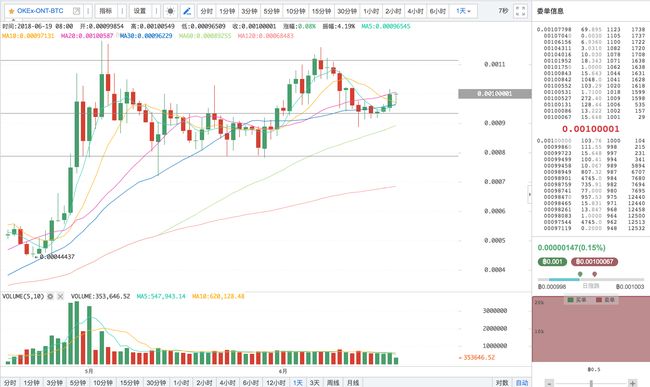650x387 pixels.
Task: Open the OKEx-ONT-BTC pair selector
Action: (40, 11)
